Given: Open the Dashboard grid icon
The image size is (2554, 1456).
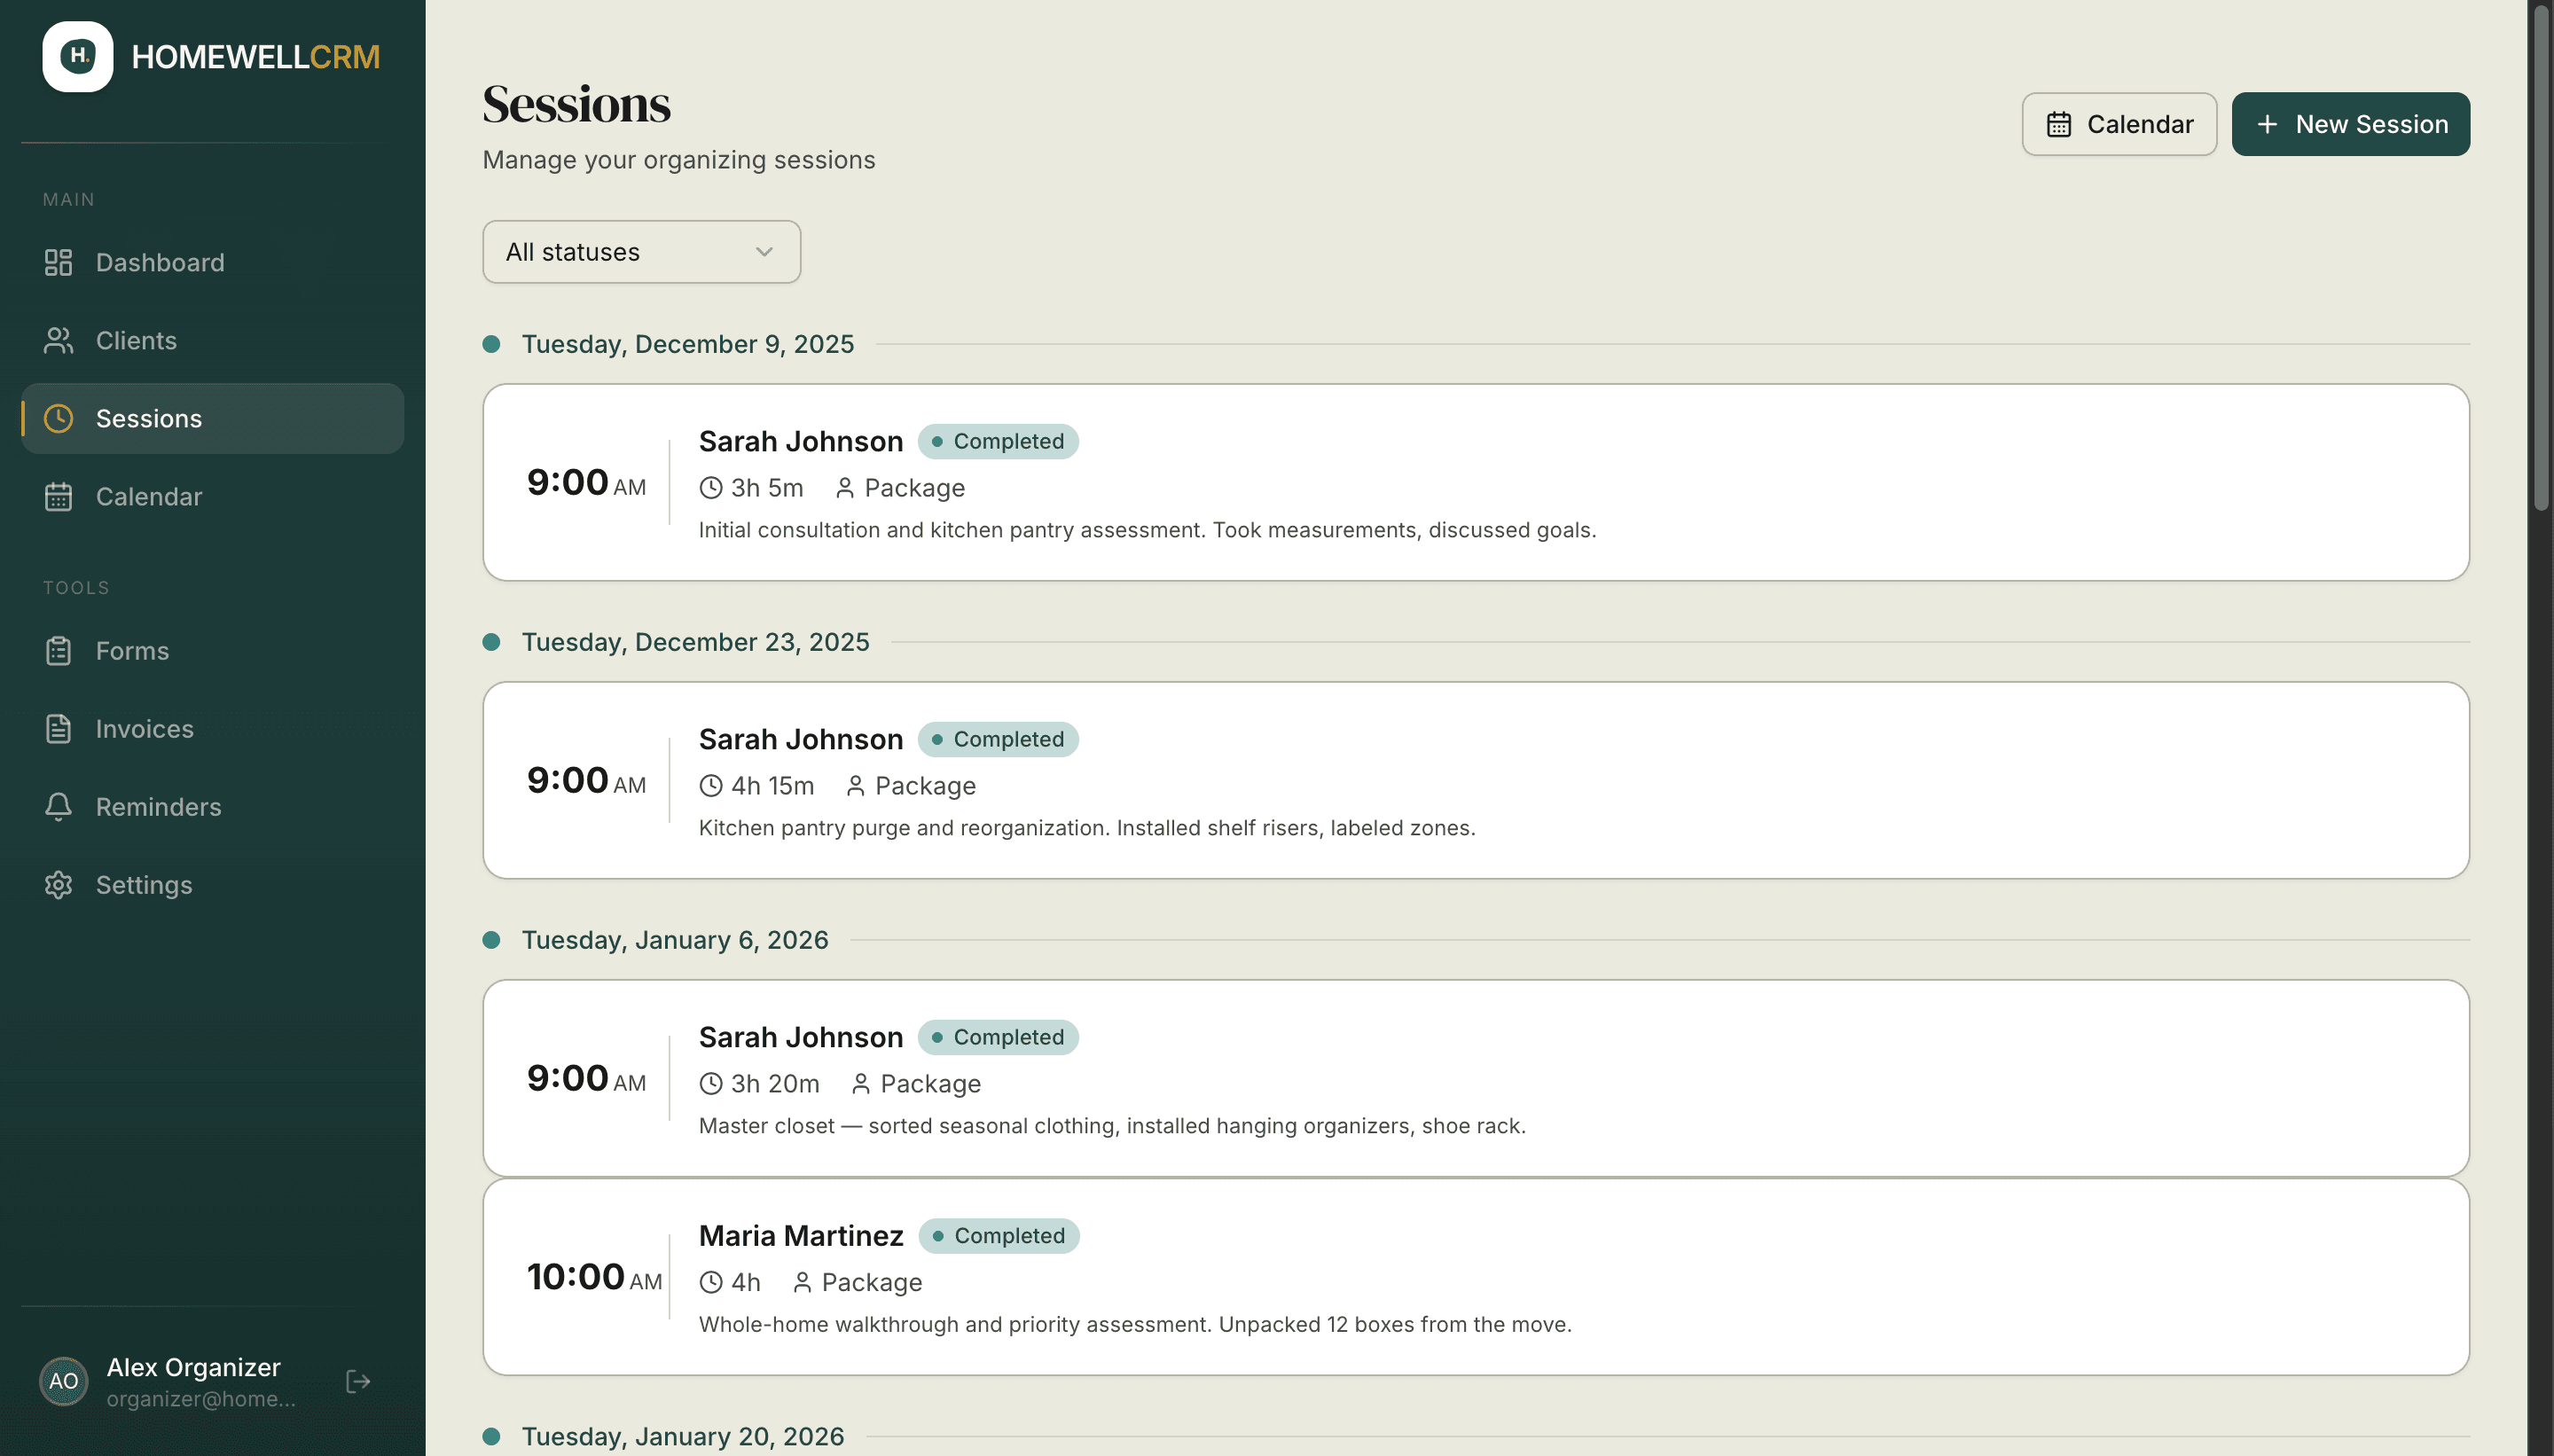Looking at the screenshot, I should tap(58, 262).
